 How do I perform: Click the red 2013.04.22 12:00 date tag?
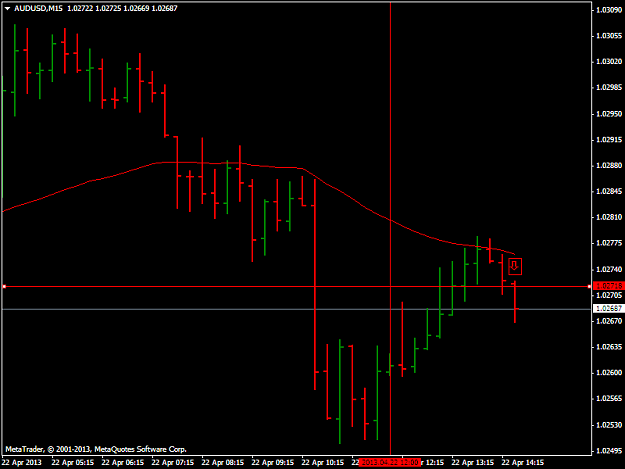pos(389,463)
